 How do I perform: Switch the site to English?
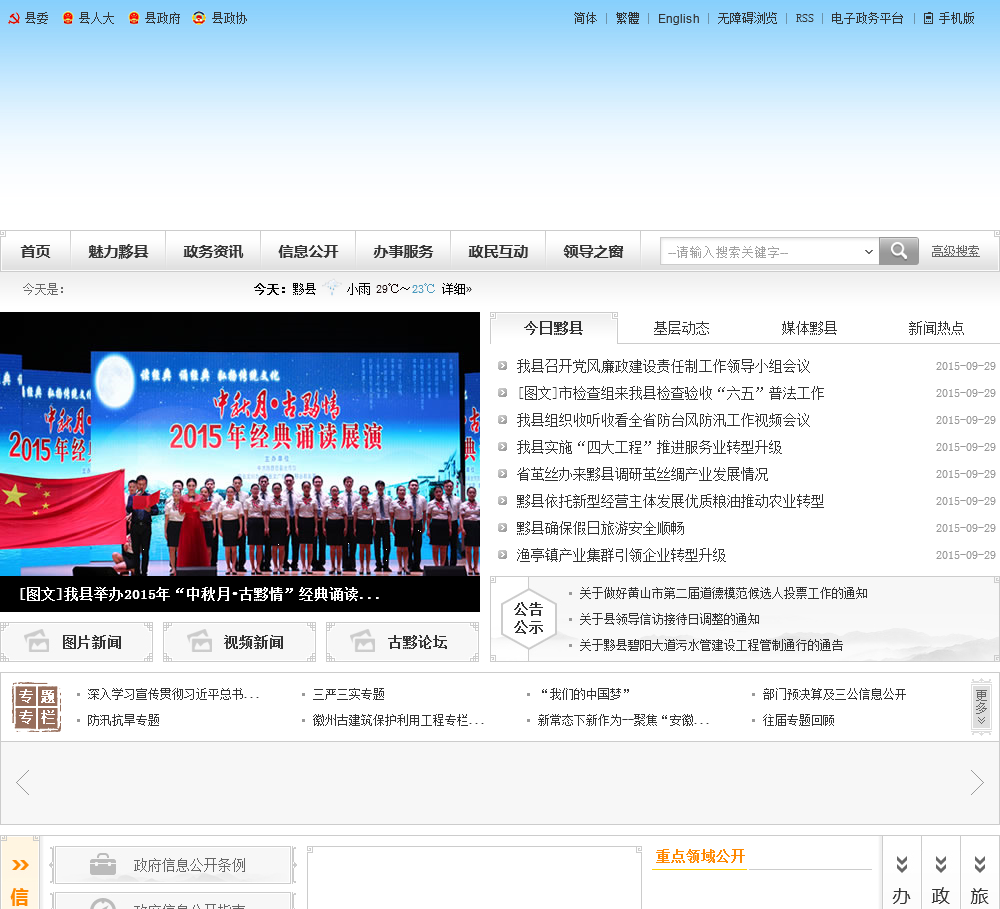(x=679, y=18)
